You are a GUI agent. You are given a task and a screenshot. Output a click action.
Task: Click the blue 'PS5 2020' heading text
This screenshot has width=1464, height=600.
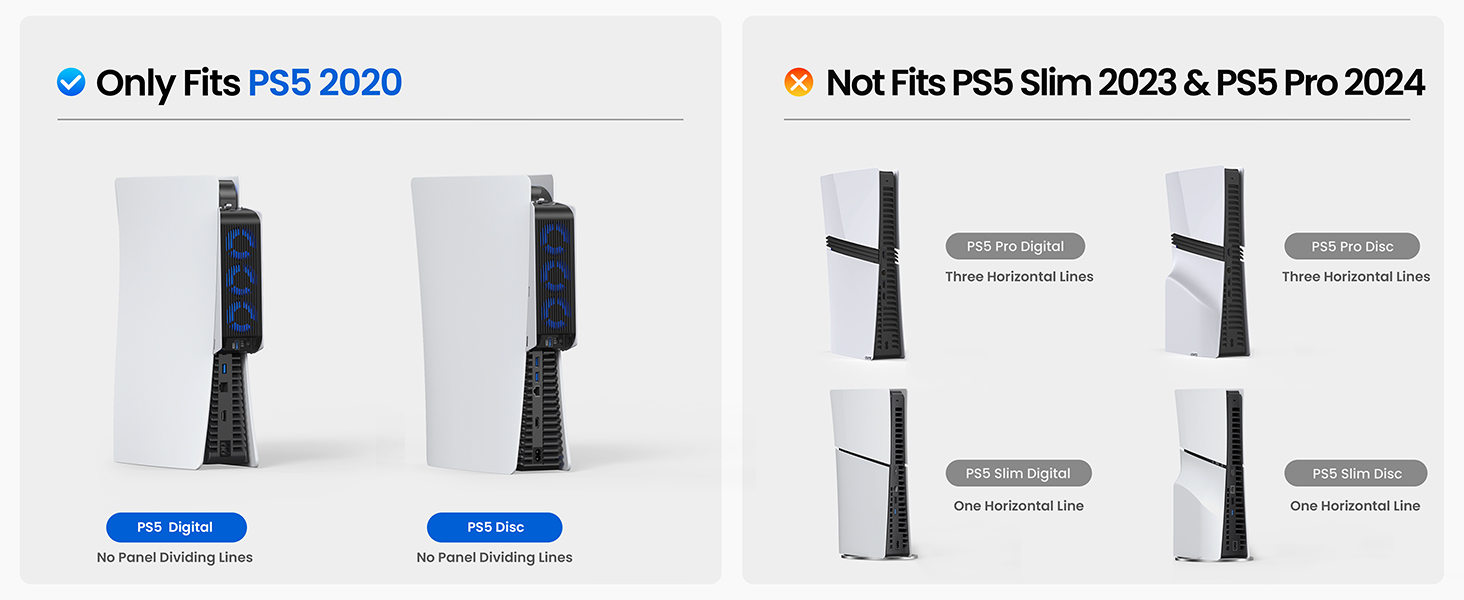click(325, 83)
